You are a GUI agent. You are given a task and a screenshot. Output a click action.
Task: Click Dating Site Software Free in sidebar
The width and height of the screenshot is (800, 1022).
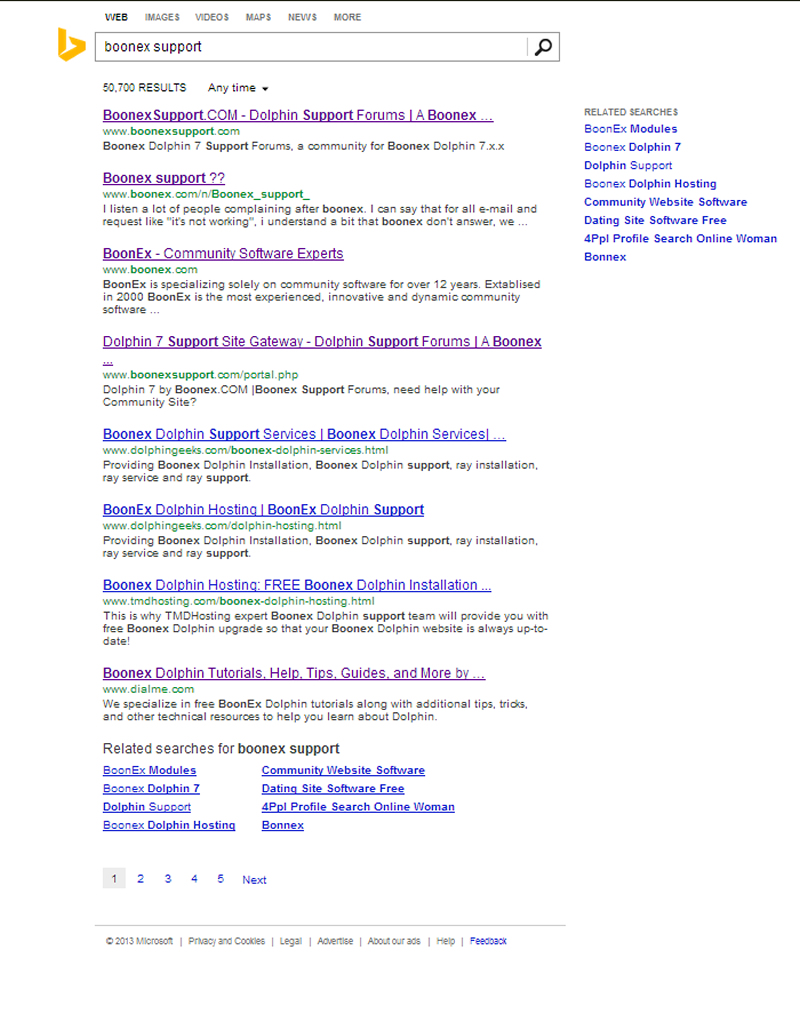[655, 220]
